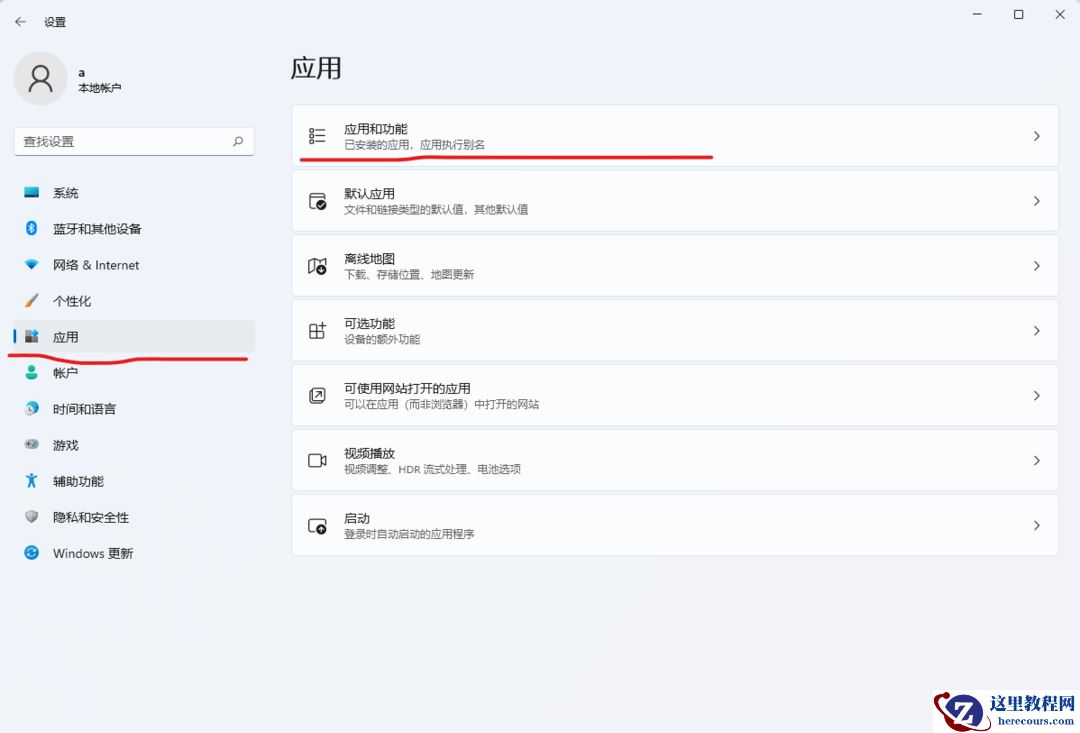The width and height of the screenshot is (1080, 733).
Task: Click the back arrow at top left
Action: click(x=19, y=20)
